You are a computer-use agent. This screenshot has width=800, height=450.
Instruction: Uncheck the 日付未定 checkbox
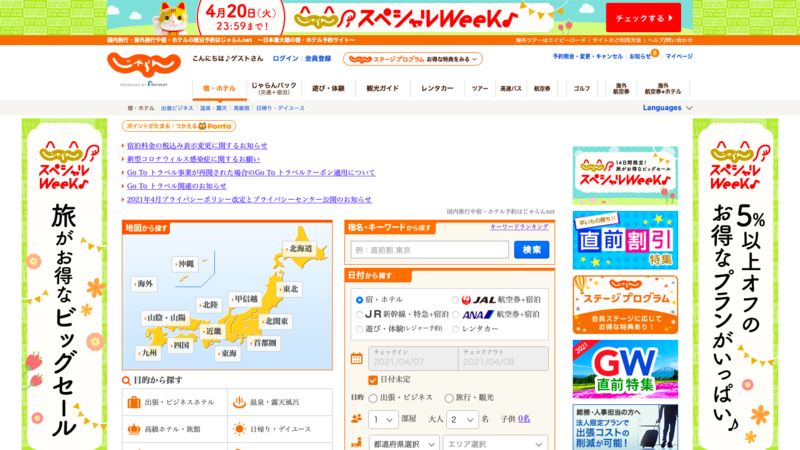372,380
